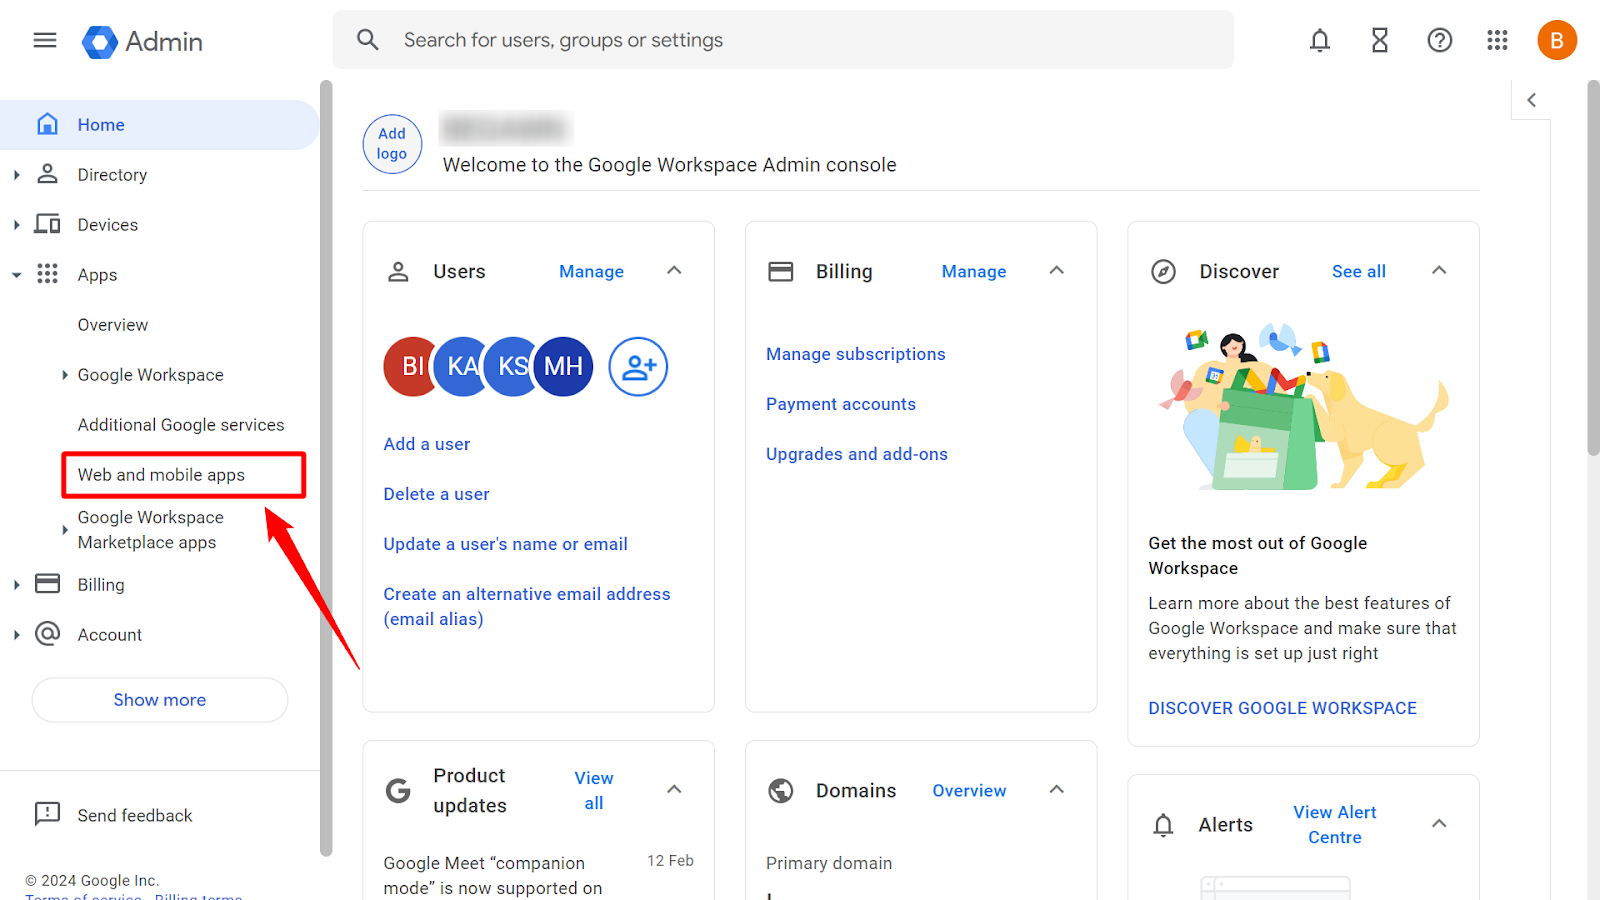Open Apps Overview menu item

[x=113, y=325]
